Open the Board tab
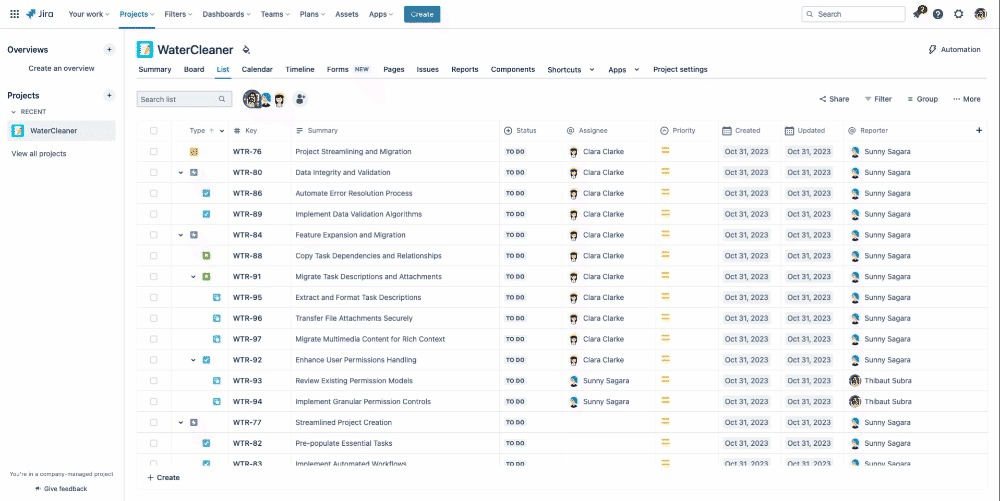The image size is (1000, 501). click(194, 70)
